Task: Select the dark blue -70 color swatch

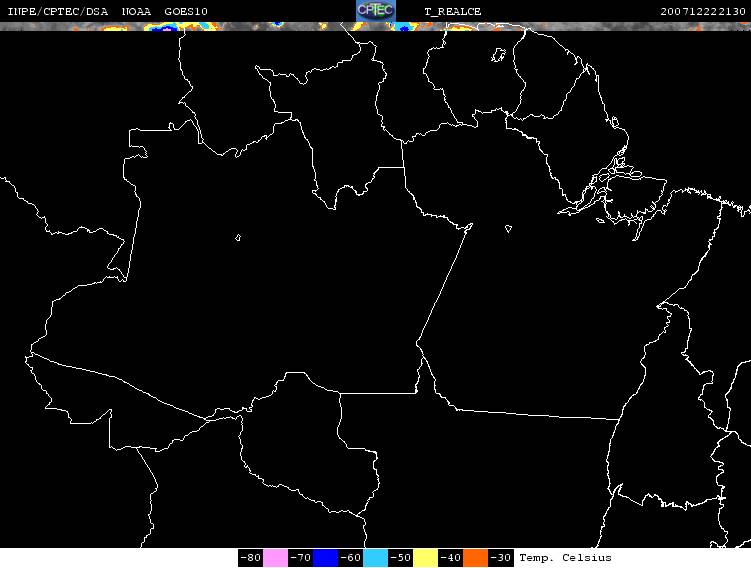Action: [x=325, y=557]
